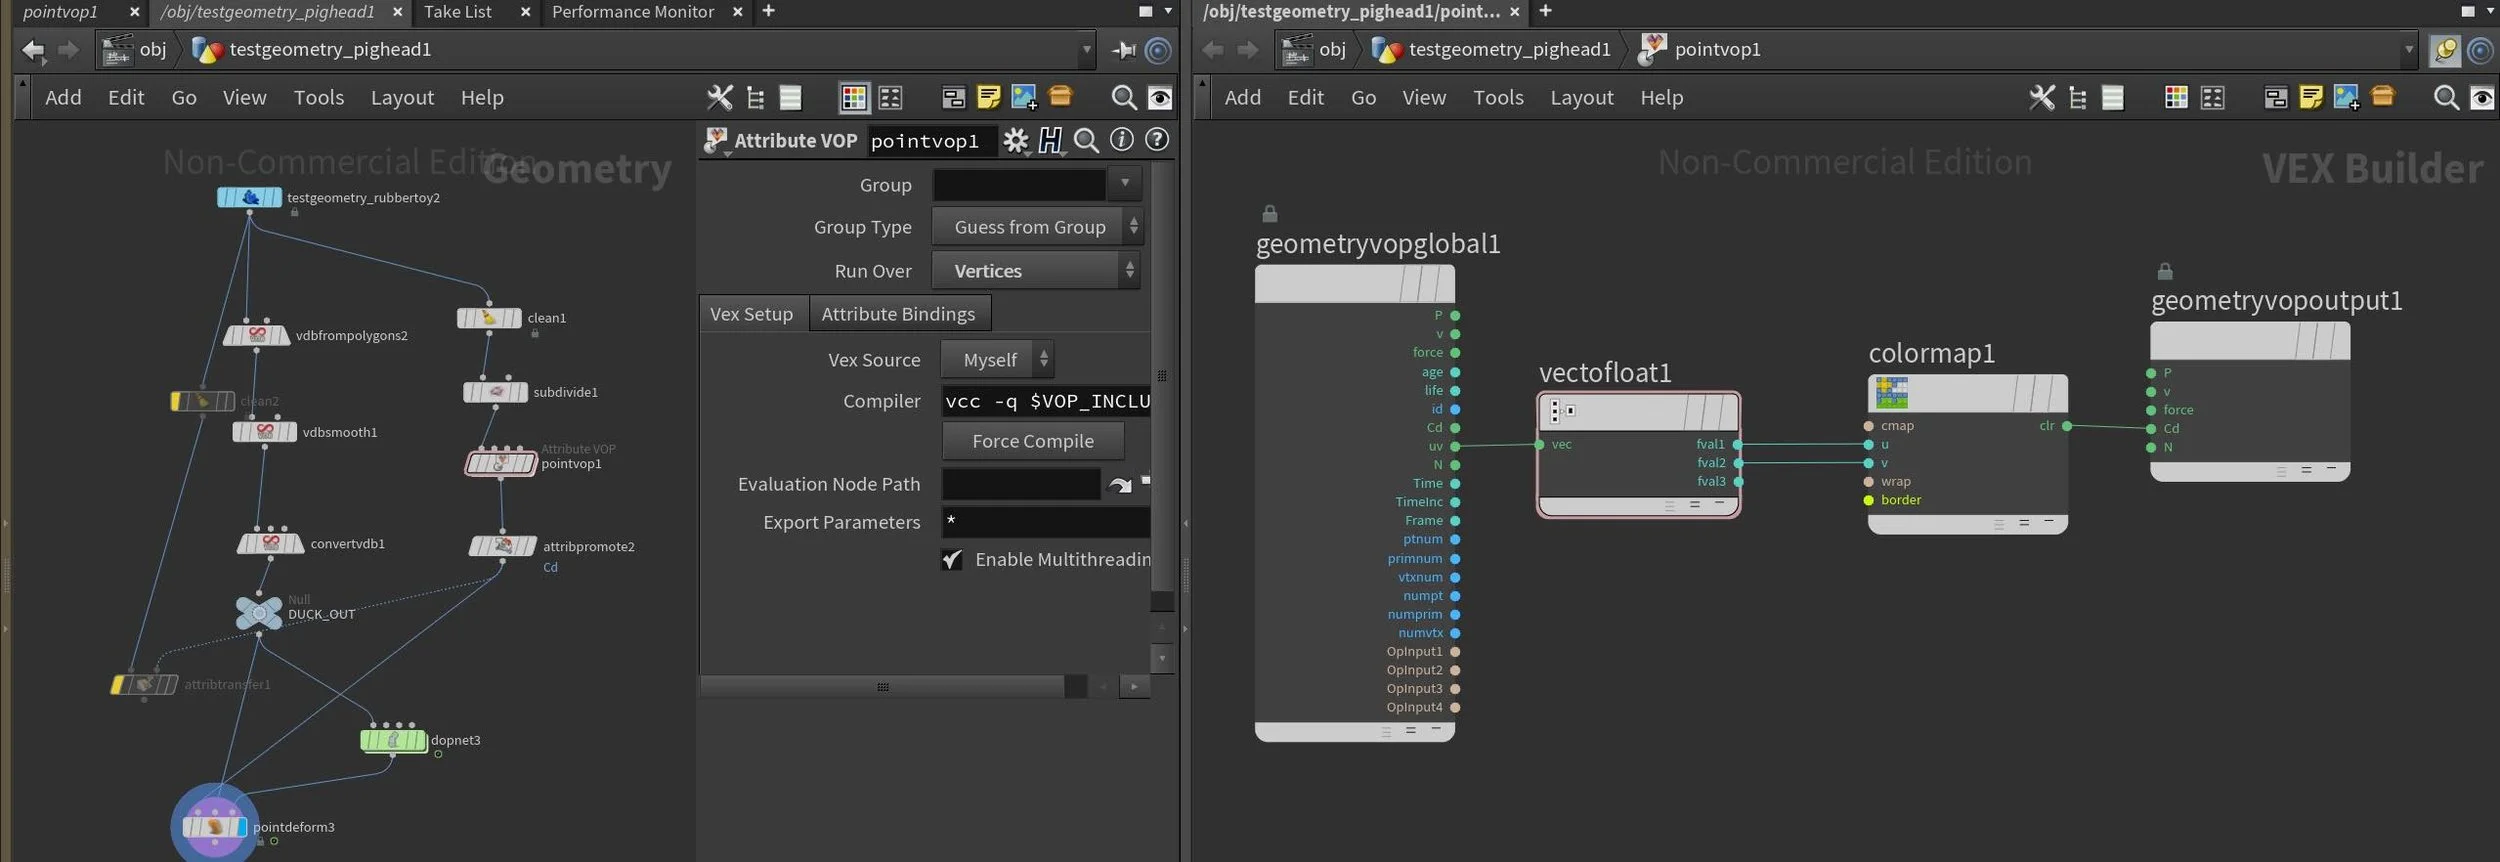
Task: Collapse vectofloat1 node with minus
Action: tap(1719, 504)
